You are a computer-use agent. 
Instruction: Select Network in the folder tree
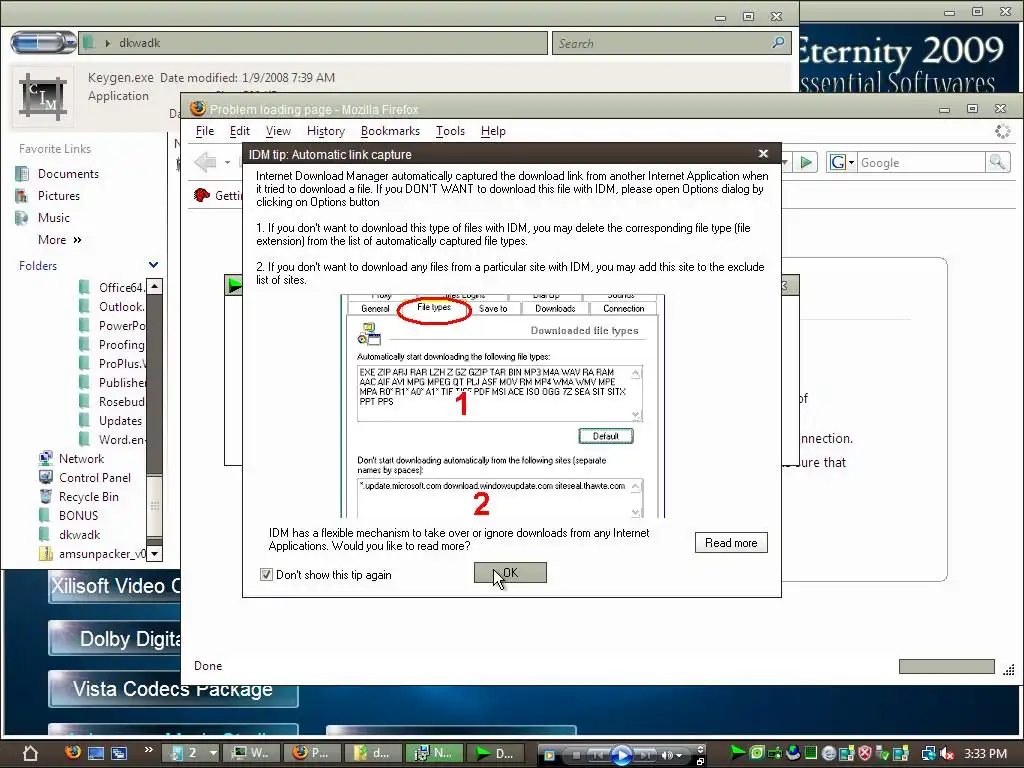pyautogui.click(x=72, y=458)
